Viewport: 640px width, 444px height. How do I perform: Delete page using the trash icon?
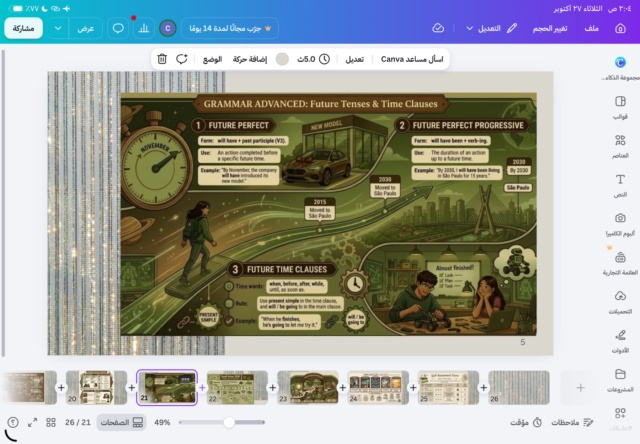tap(162, 59)
